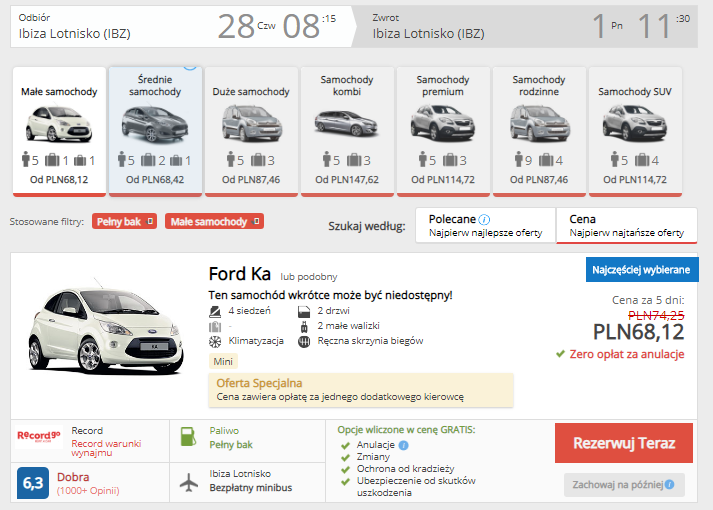
Task: Open info icon next to Polecane
Action: (485, 220)
